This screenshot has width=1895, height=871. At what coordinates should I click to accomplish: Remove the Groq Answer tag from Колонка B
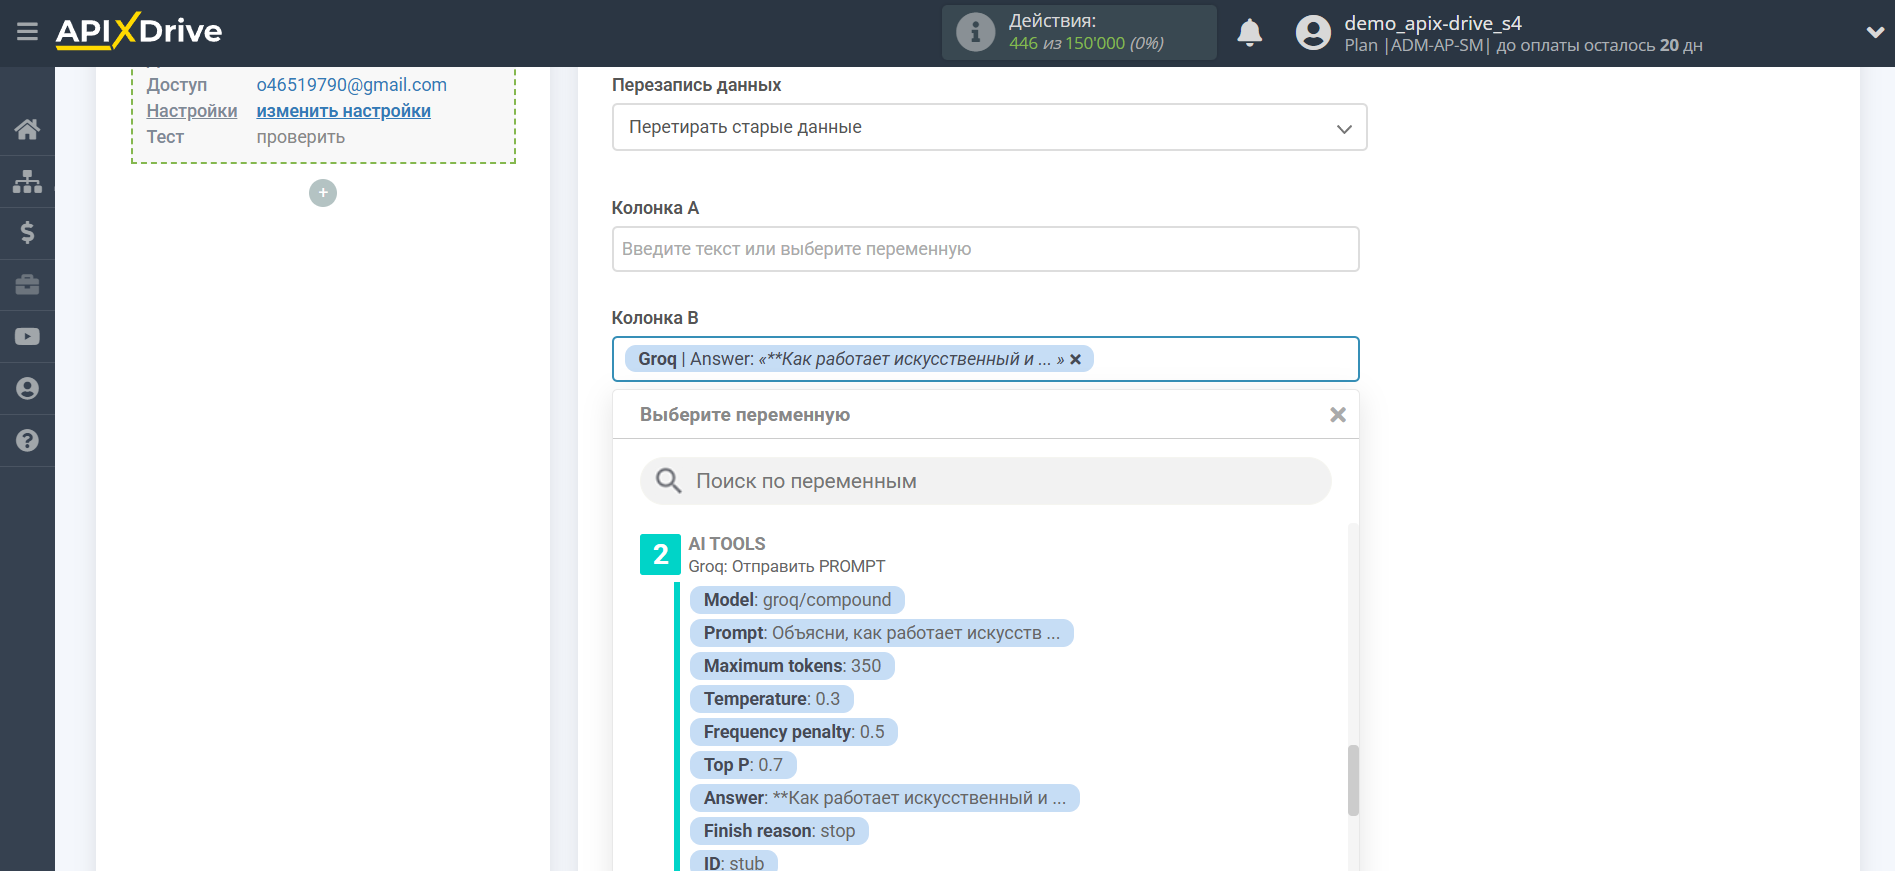[1076, 360]
